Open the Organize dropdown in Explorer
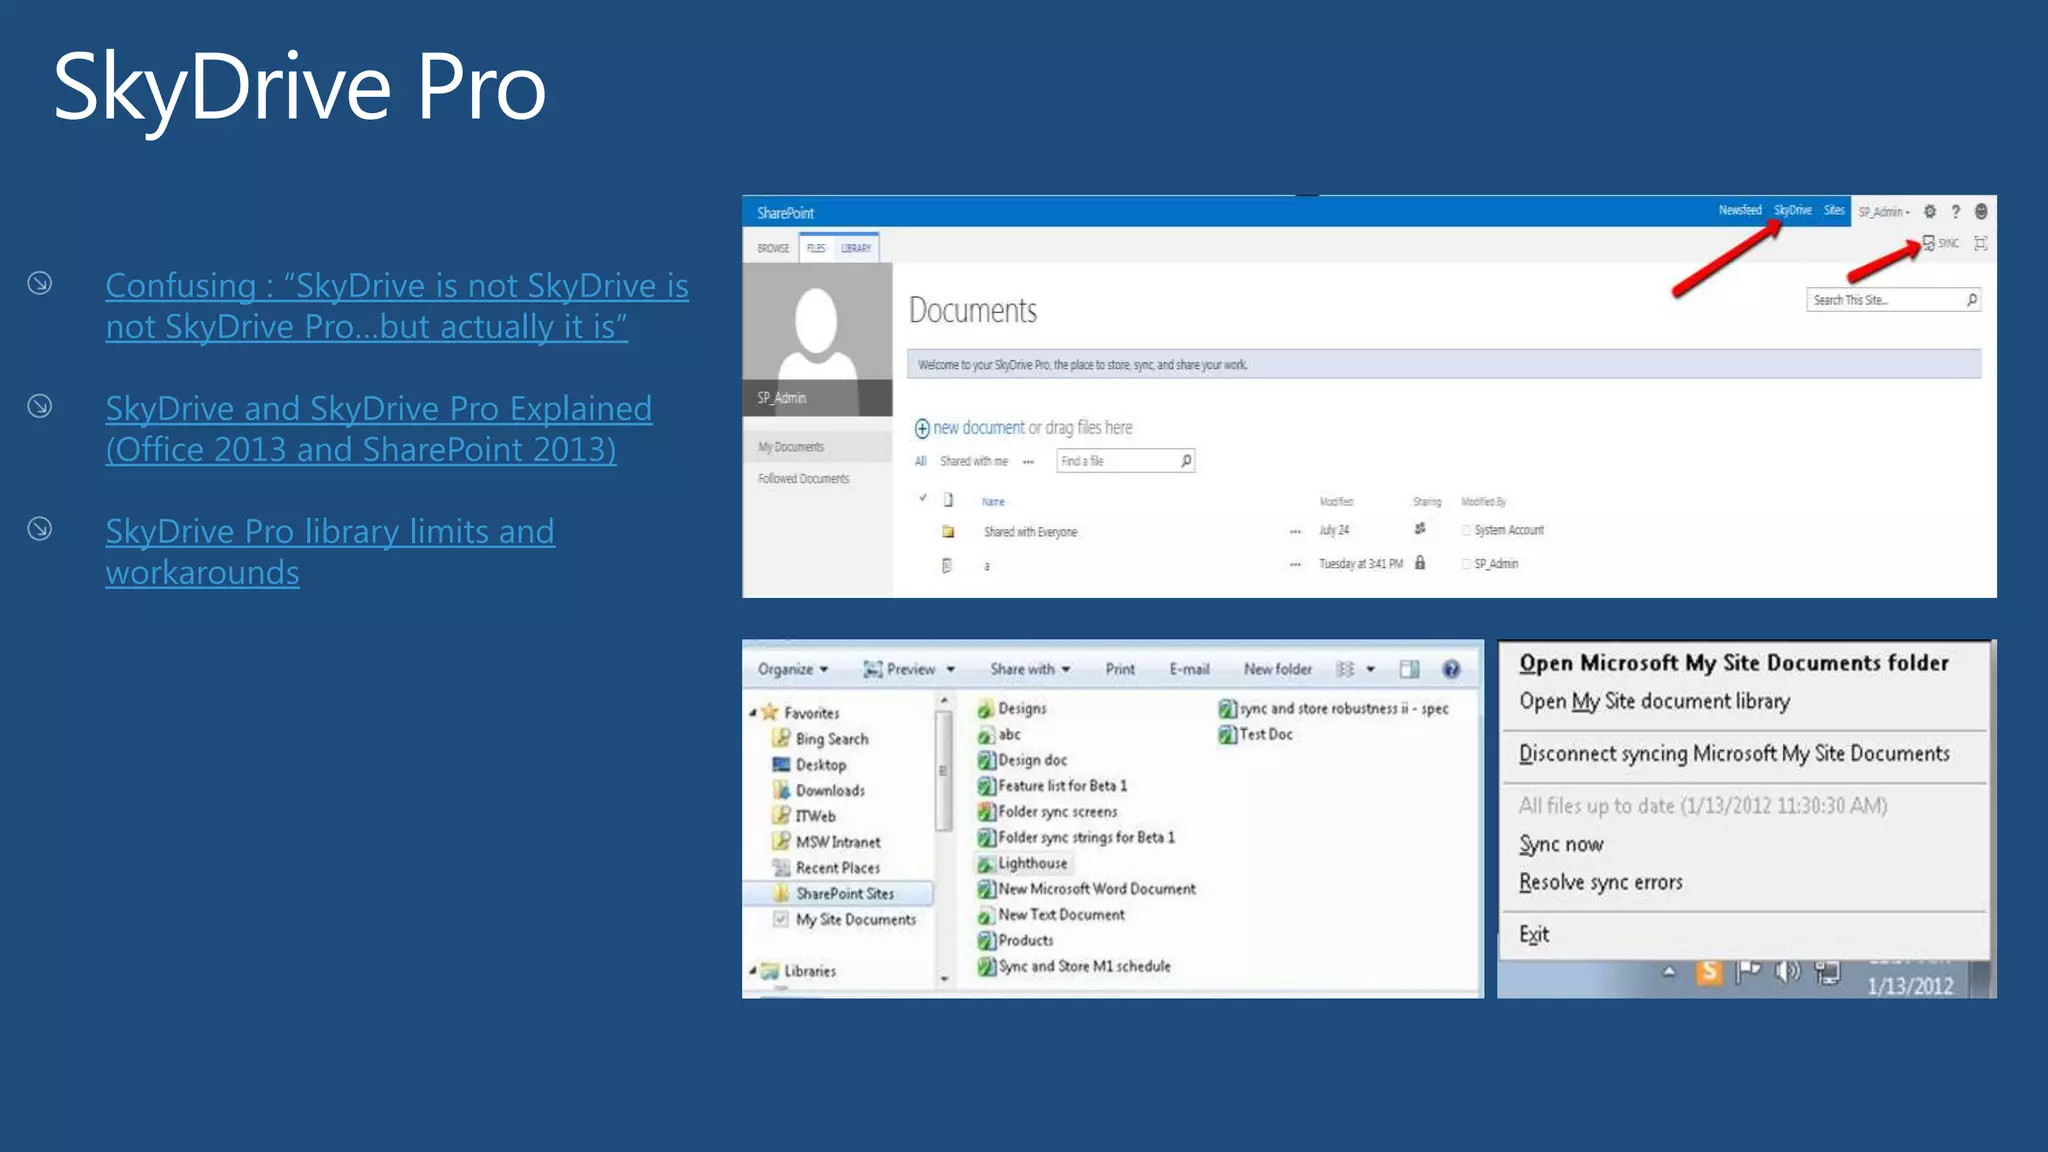2048x1152 pixels. click(793, 669)
